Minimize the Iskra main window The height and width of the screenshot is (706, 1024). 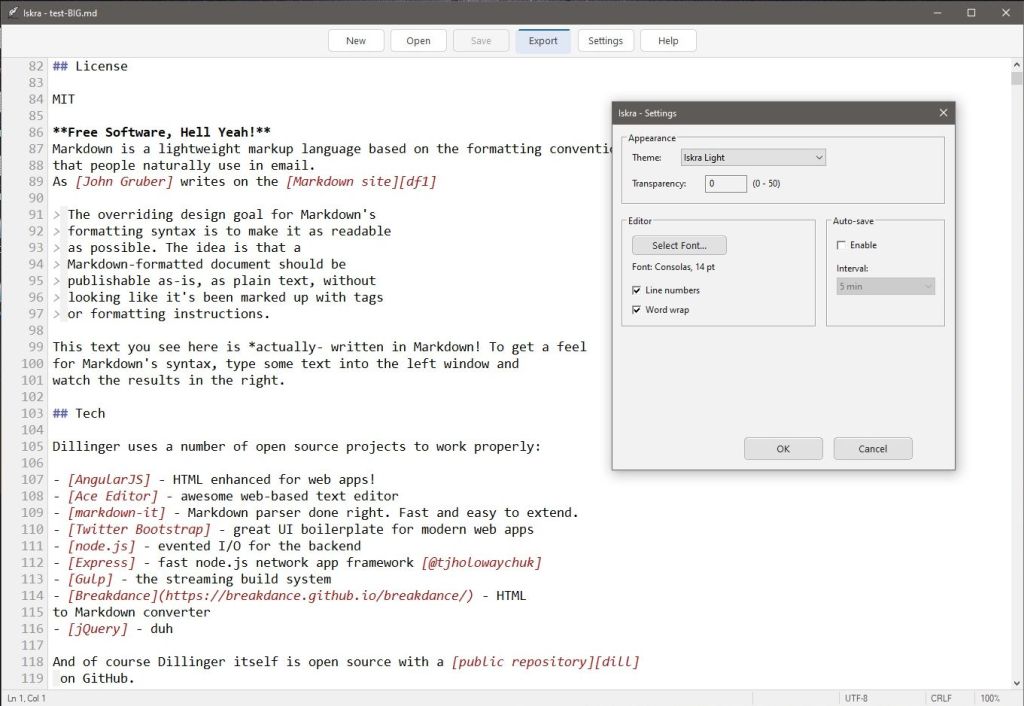click(x=939, y=13)
